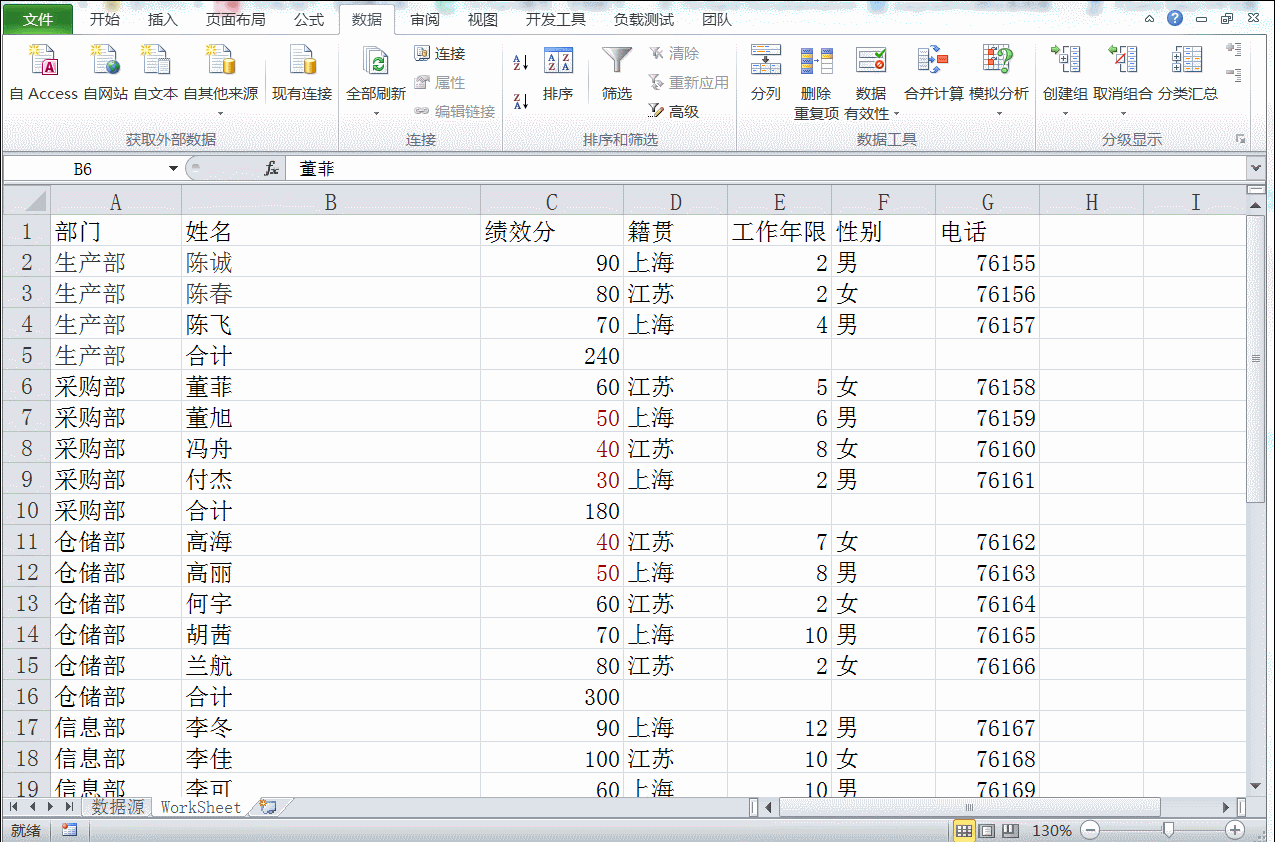Click the insert new worksheet tab icon
This screenshot has height=842, width=1275.
point(267,806)
